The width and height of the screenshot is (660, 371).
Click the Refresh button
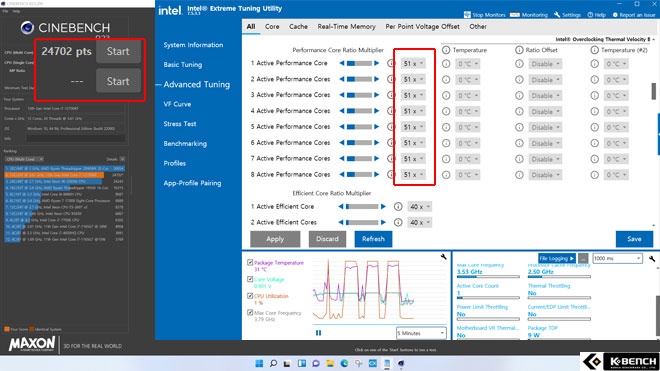coord(373,239)
